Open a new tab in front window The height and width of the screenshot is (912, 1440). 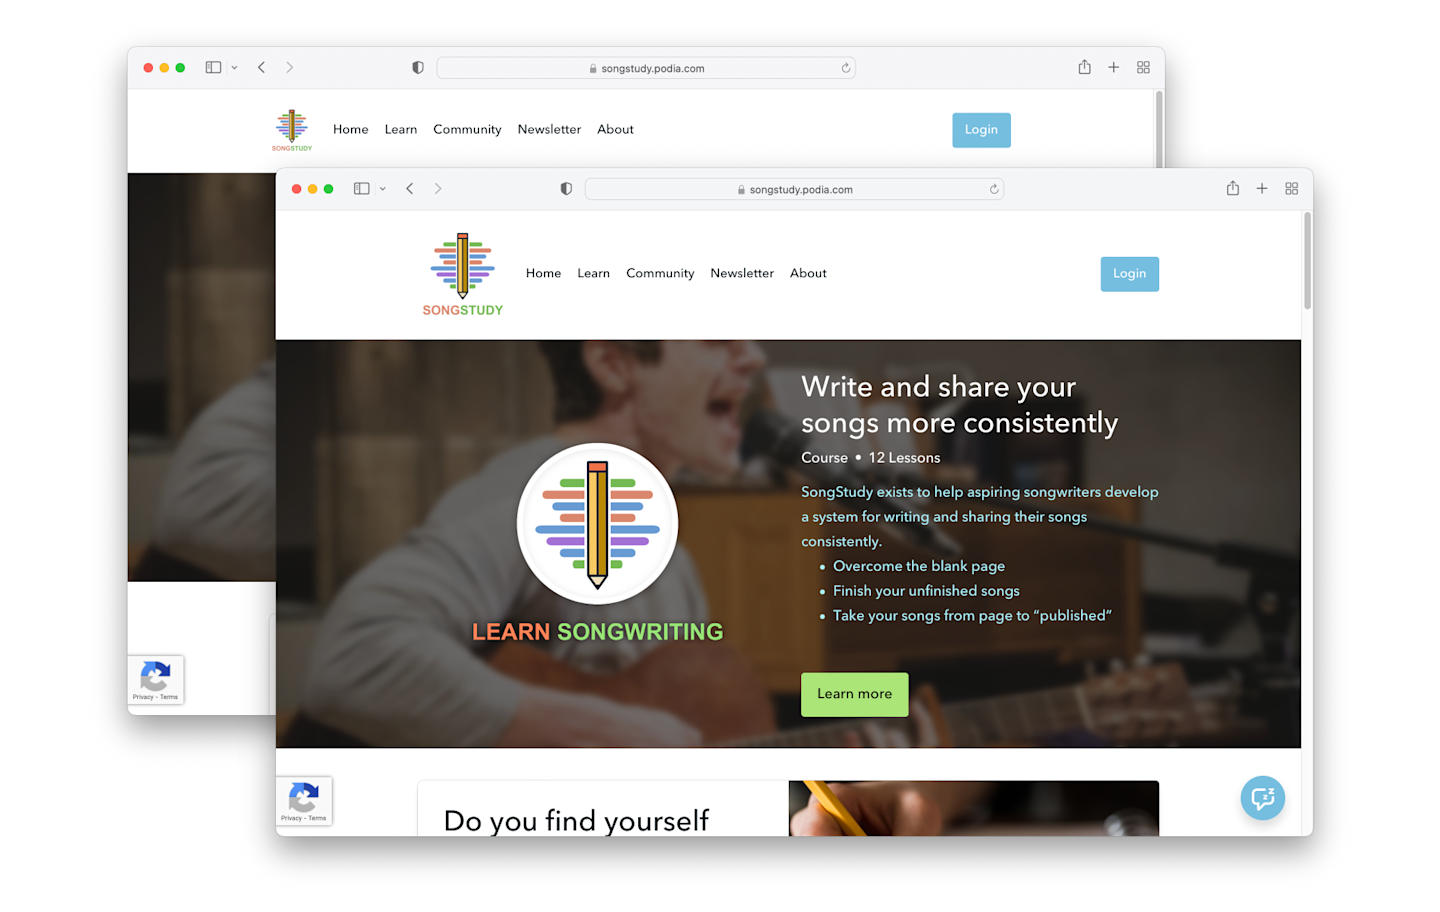coord(1262,188)
